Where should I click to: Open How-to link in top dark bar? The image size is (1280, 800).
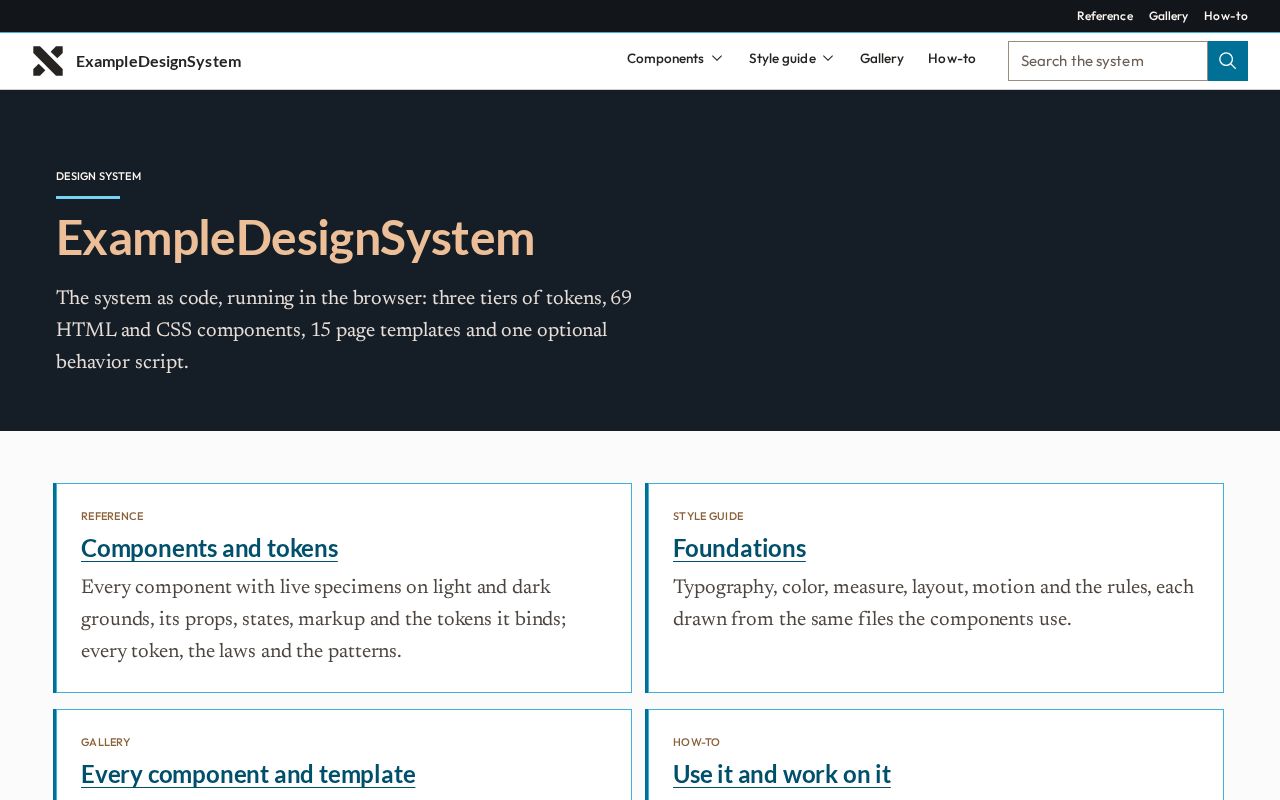pos(1226,16)
